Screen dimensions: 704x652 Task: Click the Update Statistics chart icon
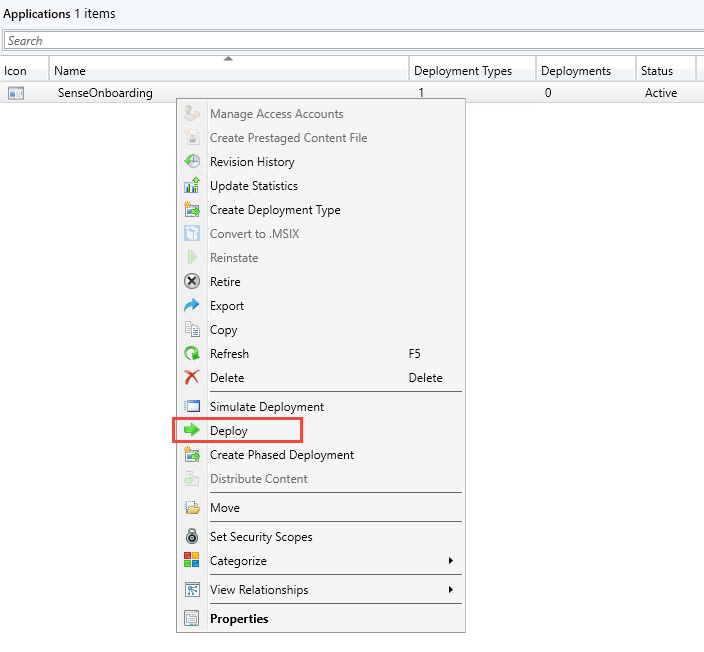click(x=193, y=186)
